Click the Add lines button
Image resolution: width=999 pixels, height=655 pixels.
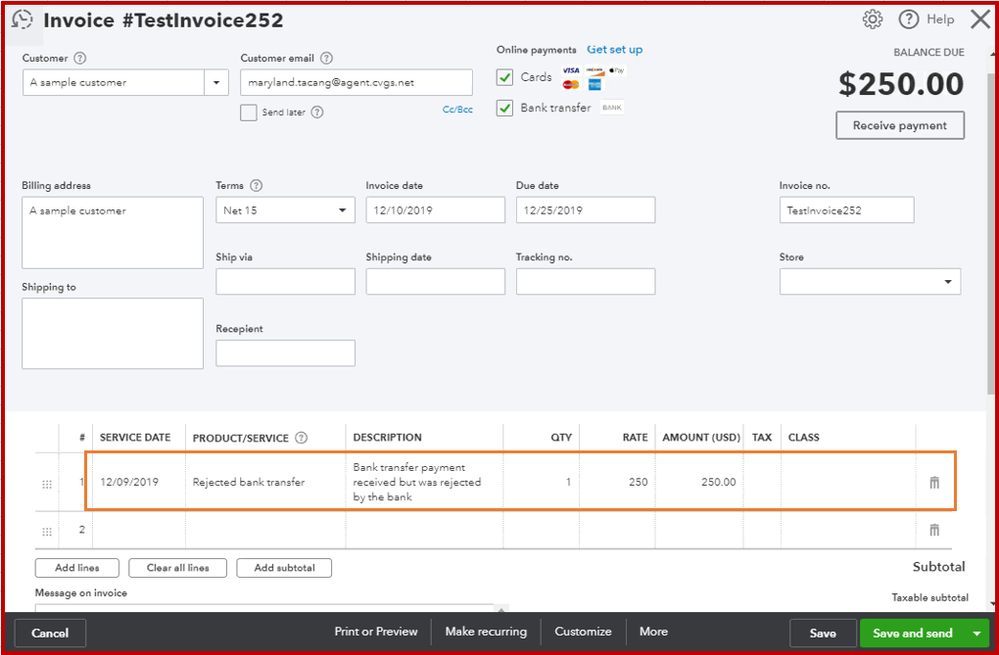[77, 568]
